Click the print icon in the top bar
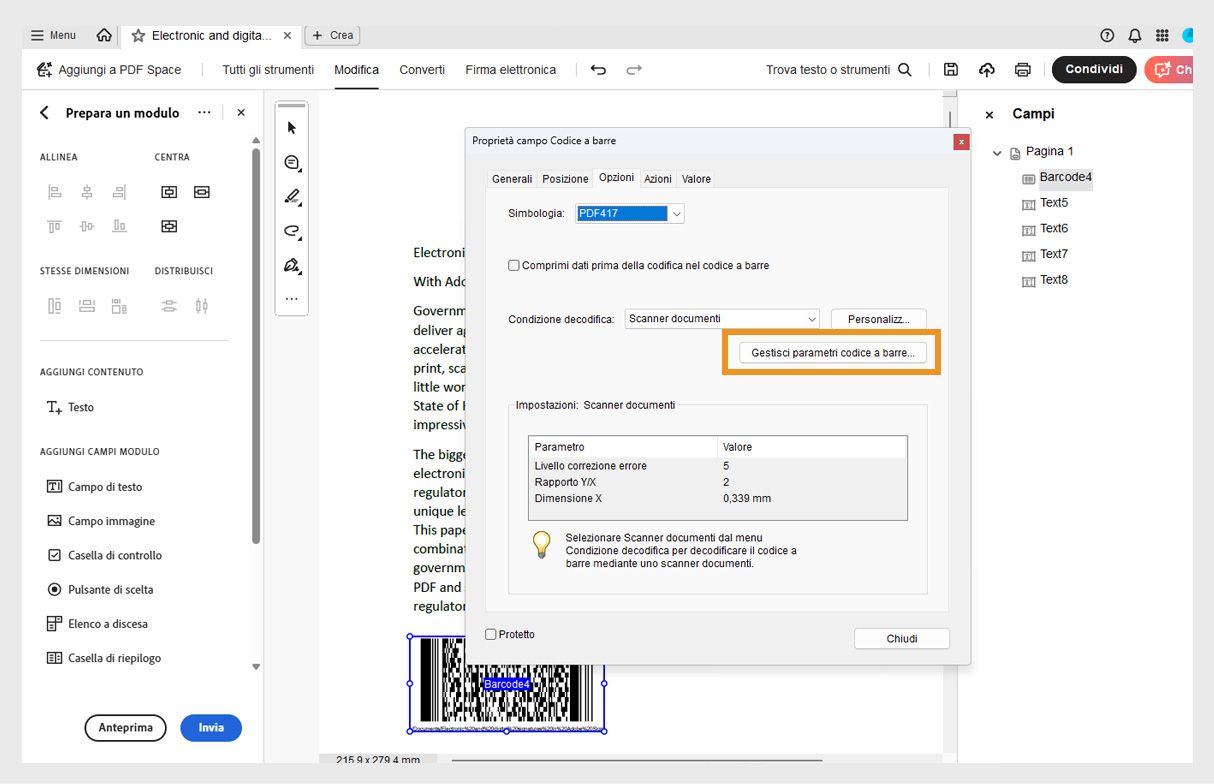Image resolution: width=1214 pixels, height=784 pixels. click(1022, 69)
